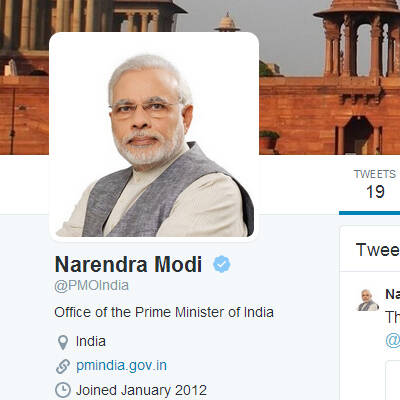The width and height of the screenshot is (400, 400).
Task: Click the India location text
Action: (91, 341)
